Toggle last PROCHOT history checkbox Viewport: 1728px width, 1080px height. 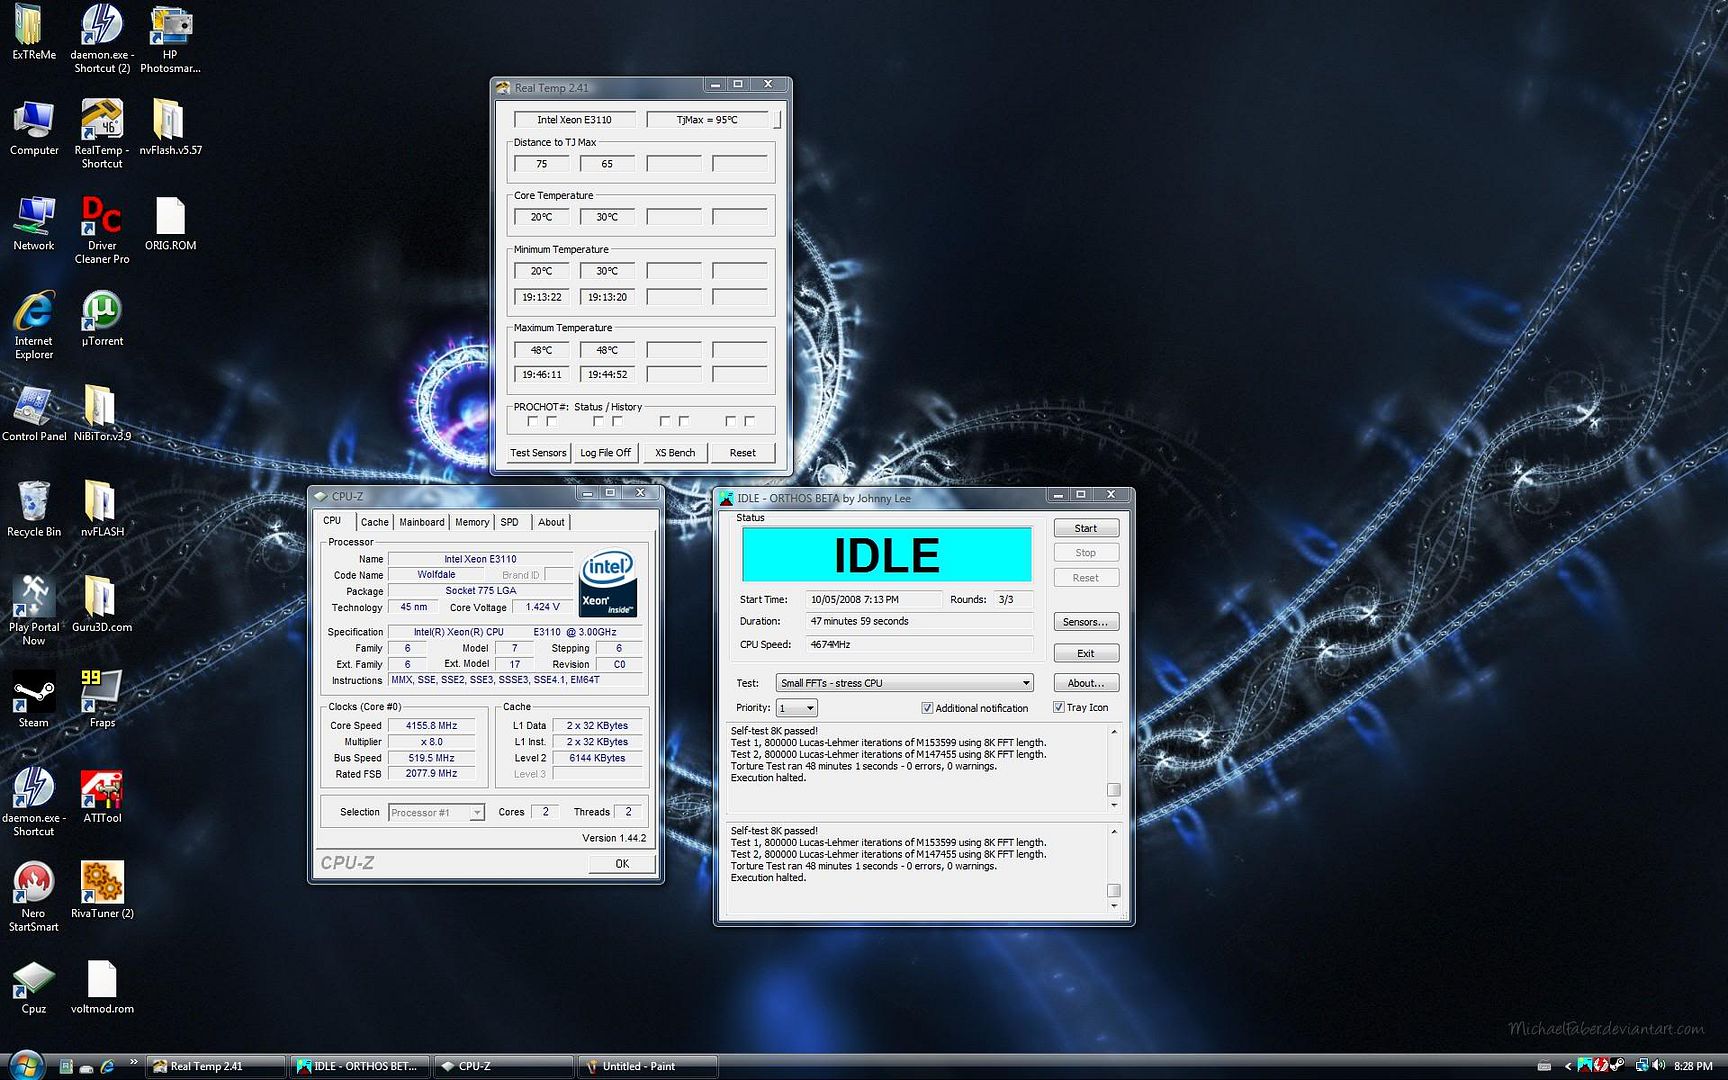(749, 422)
